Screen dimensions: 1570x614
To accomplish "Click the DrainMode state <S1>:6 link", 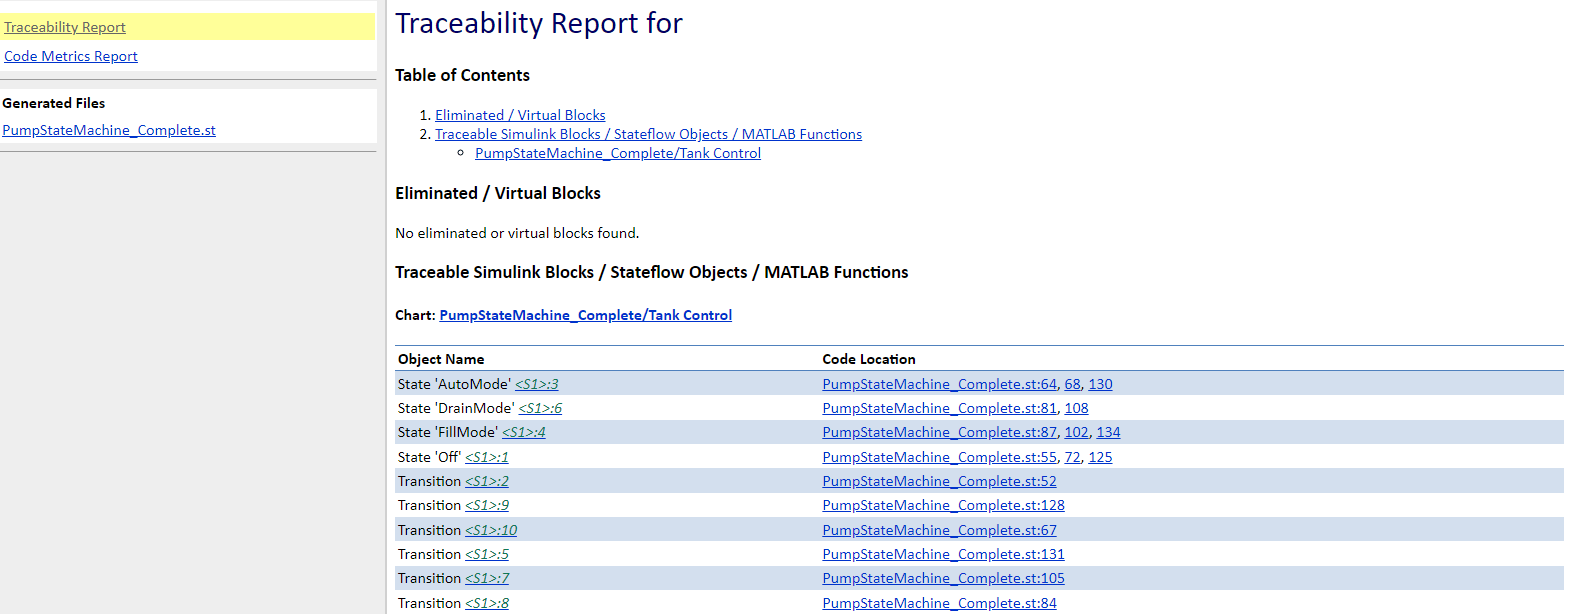I will [x=540, y=408].
